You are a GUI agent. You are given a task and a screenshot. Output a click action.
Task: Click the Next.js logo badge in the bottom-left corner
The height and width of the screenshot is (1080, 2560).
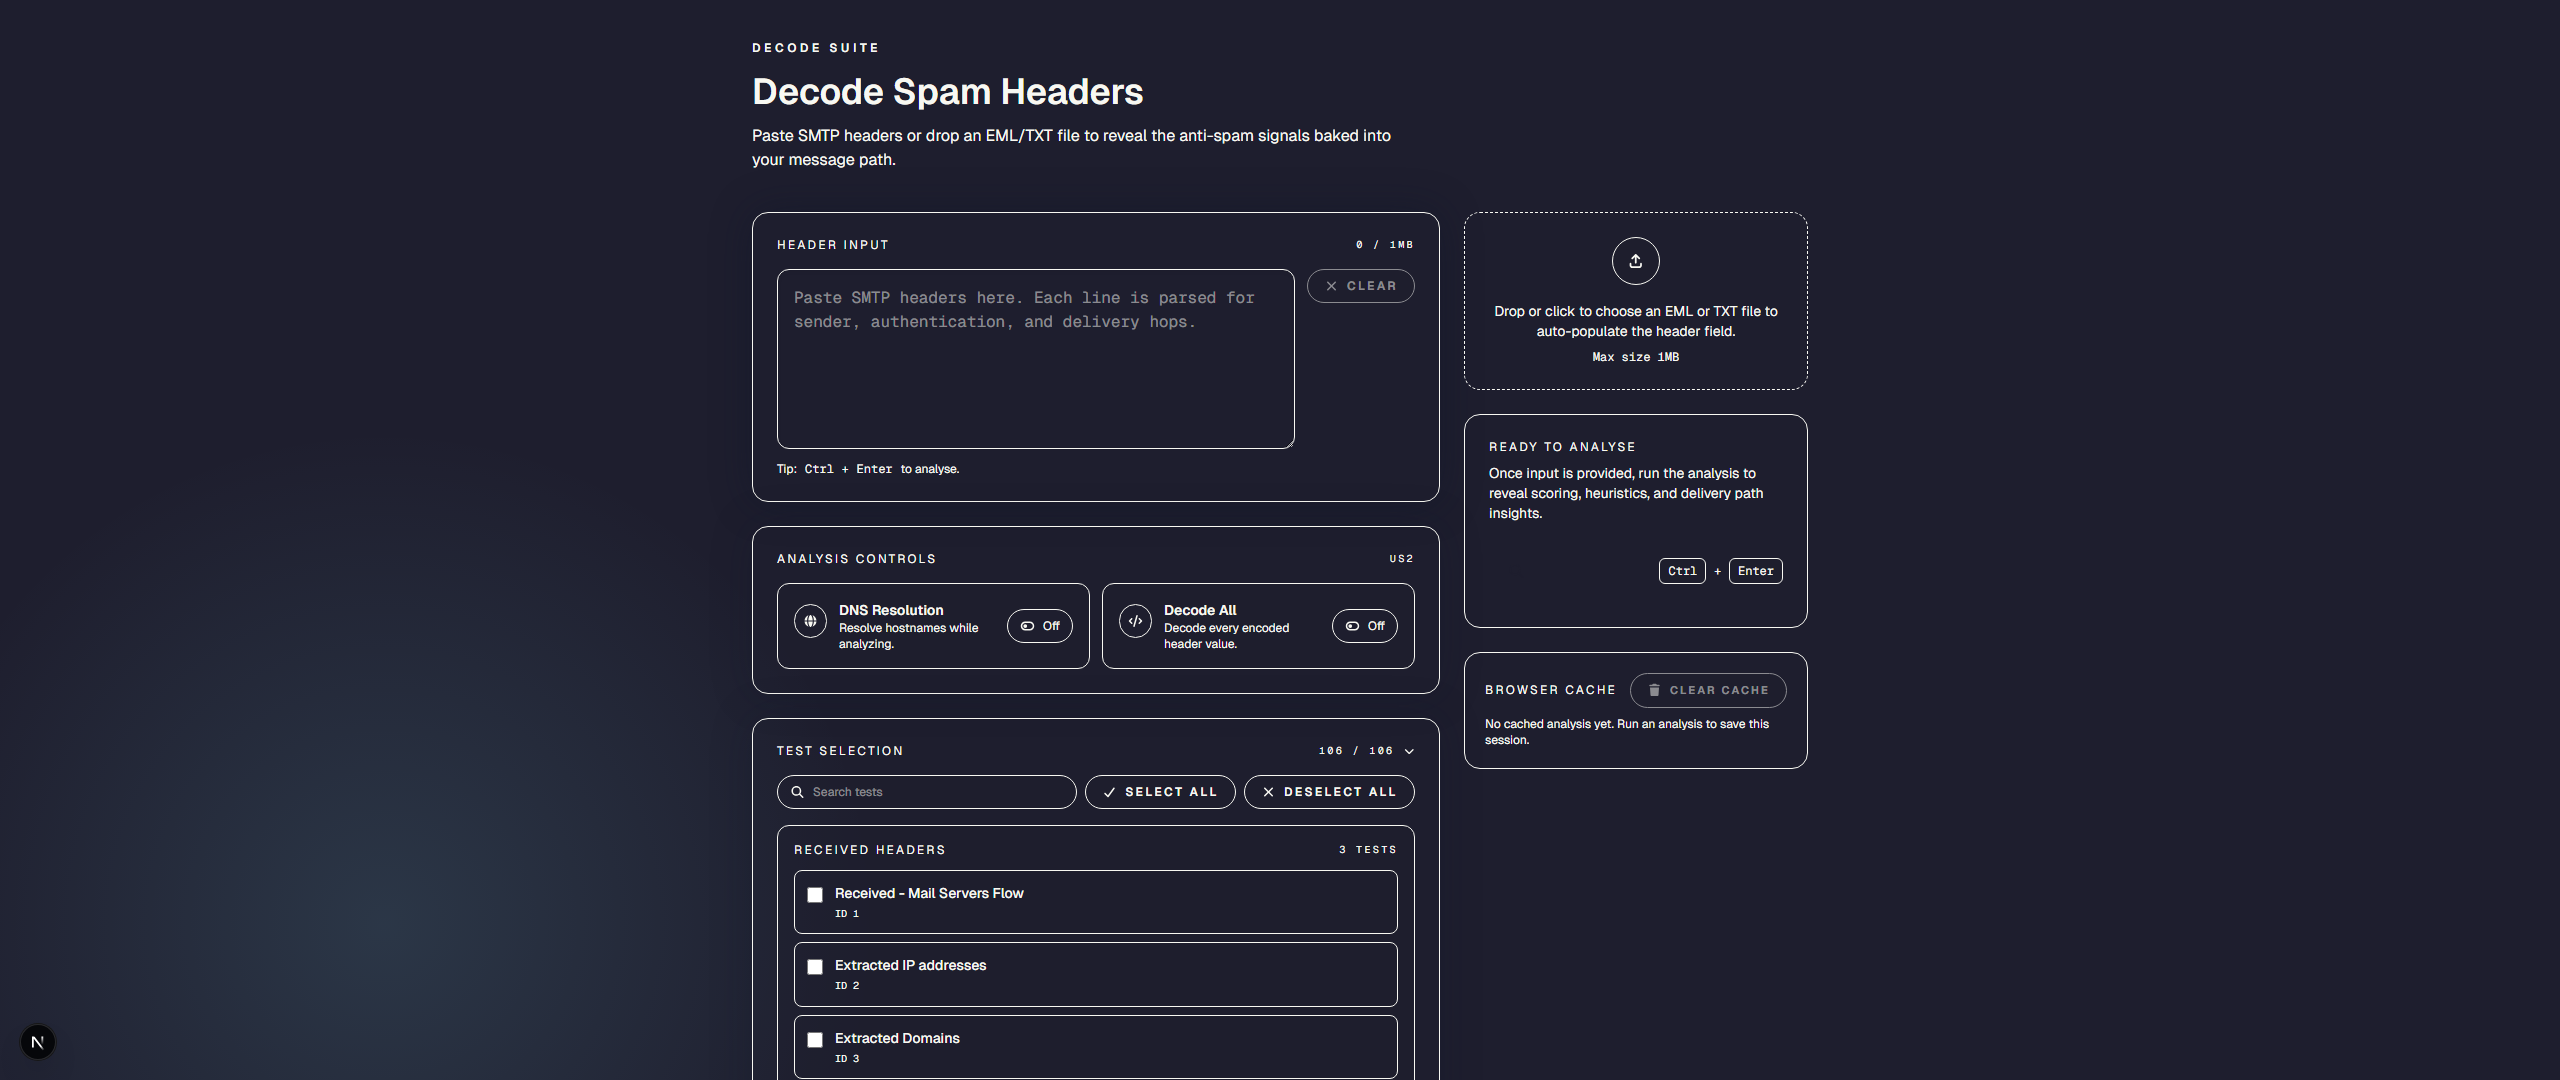[x=38, y=1042]
